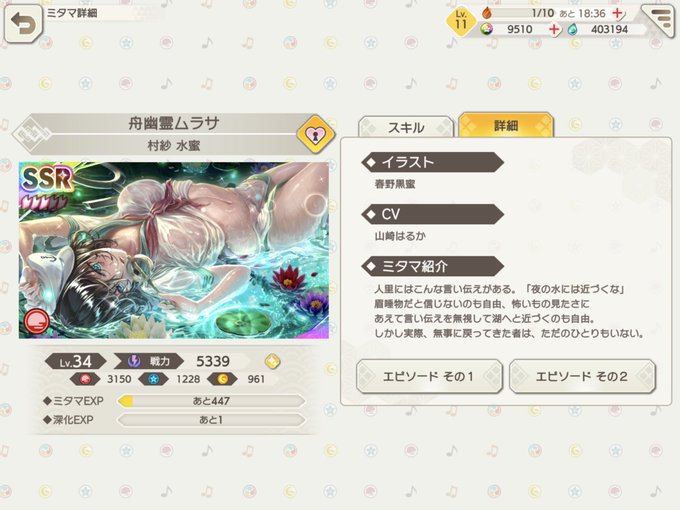Screen dimensions: 680x510
Task: Tap the back arrow button
Action: tap(23, 23)
